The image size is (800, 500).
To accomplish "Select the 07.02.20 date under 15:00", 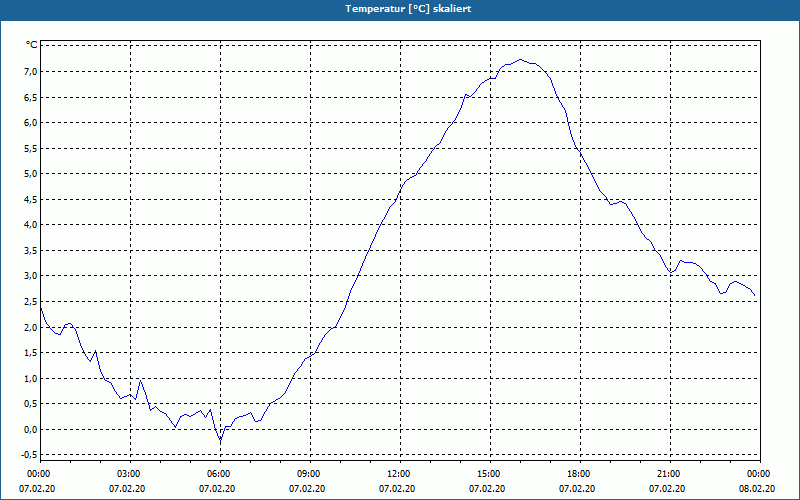I will pyautogui.click(x=487, y=489).
